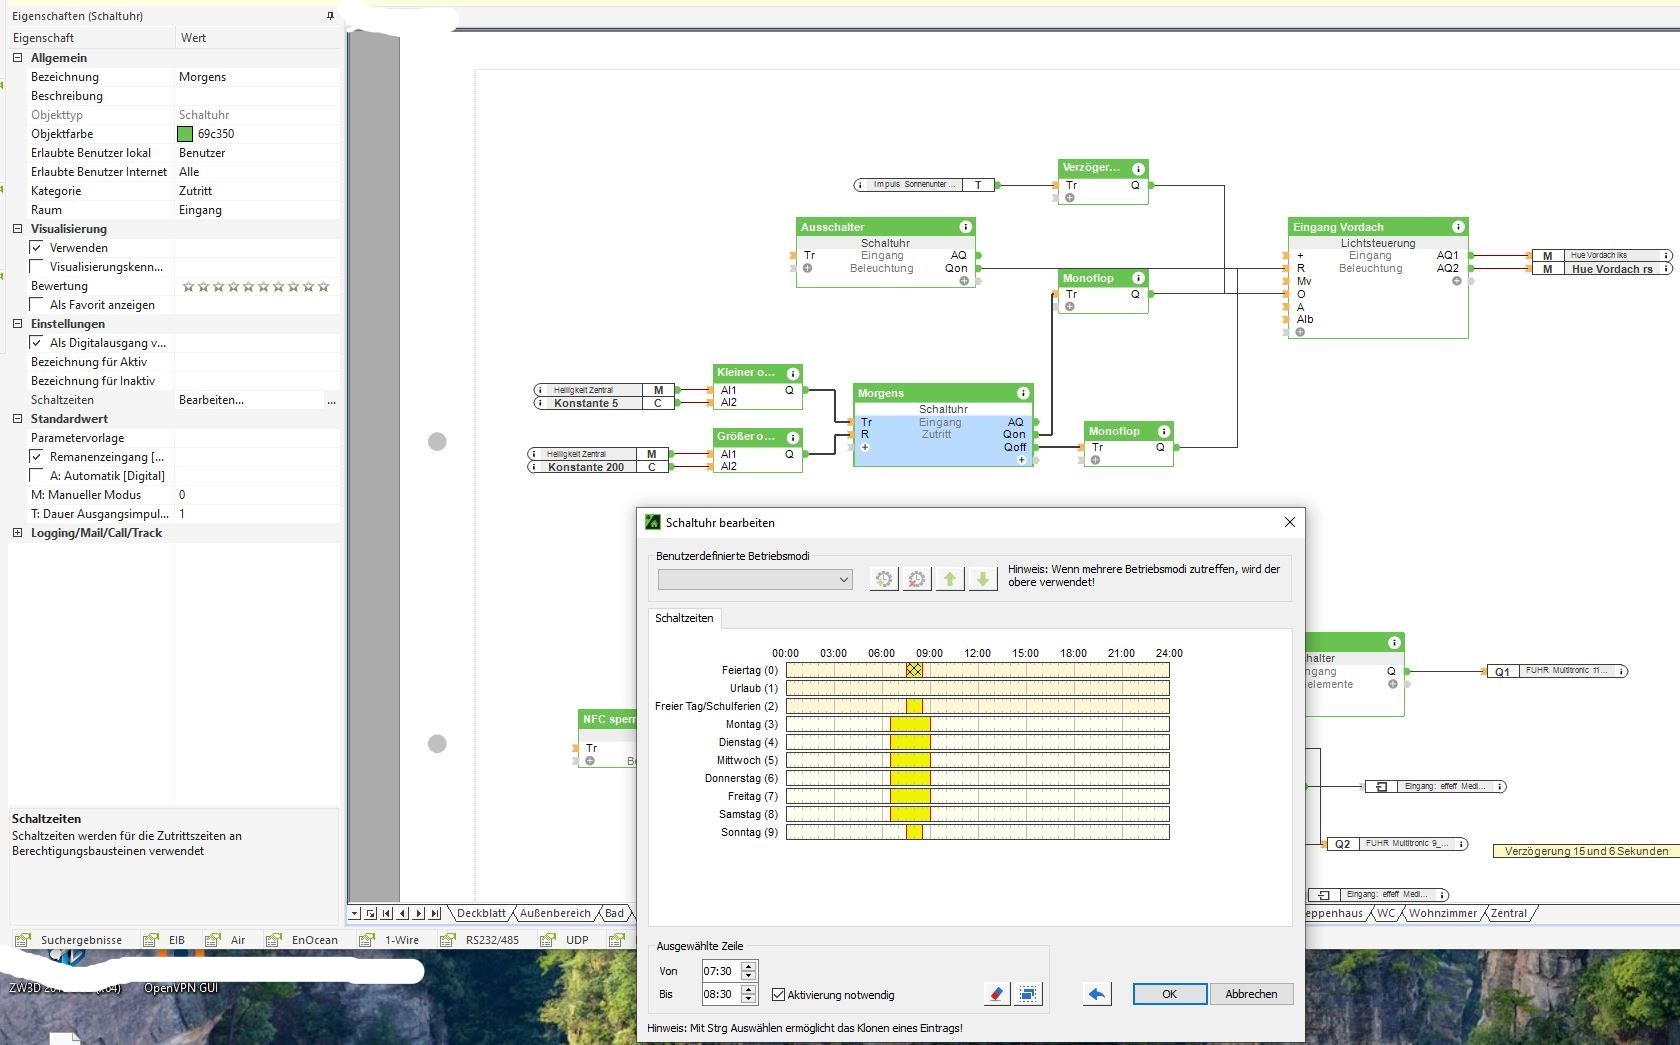Click the delete operating mode clock icon
Viewport: 1680px width, 1045px height.
[916, 579]
